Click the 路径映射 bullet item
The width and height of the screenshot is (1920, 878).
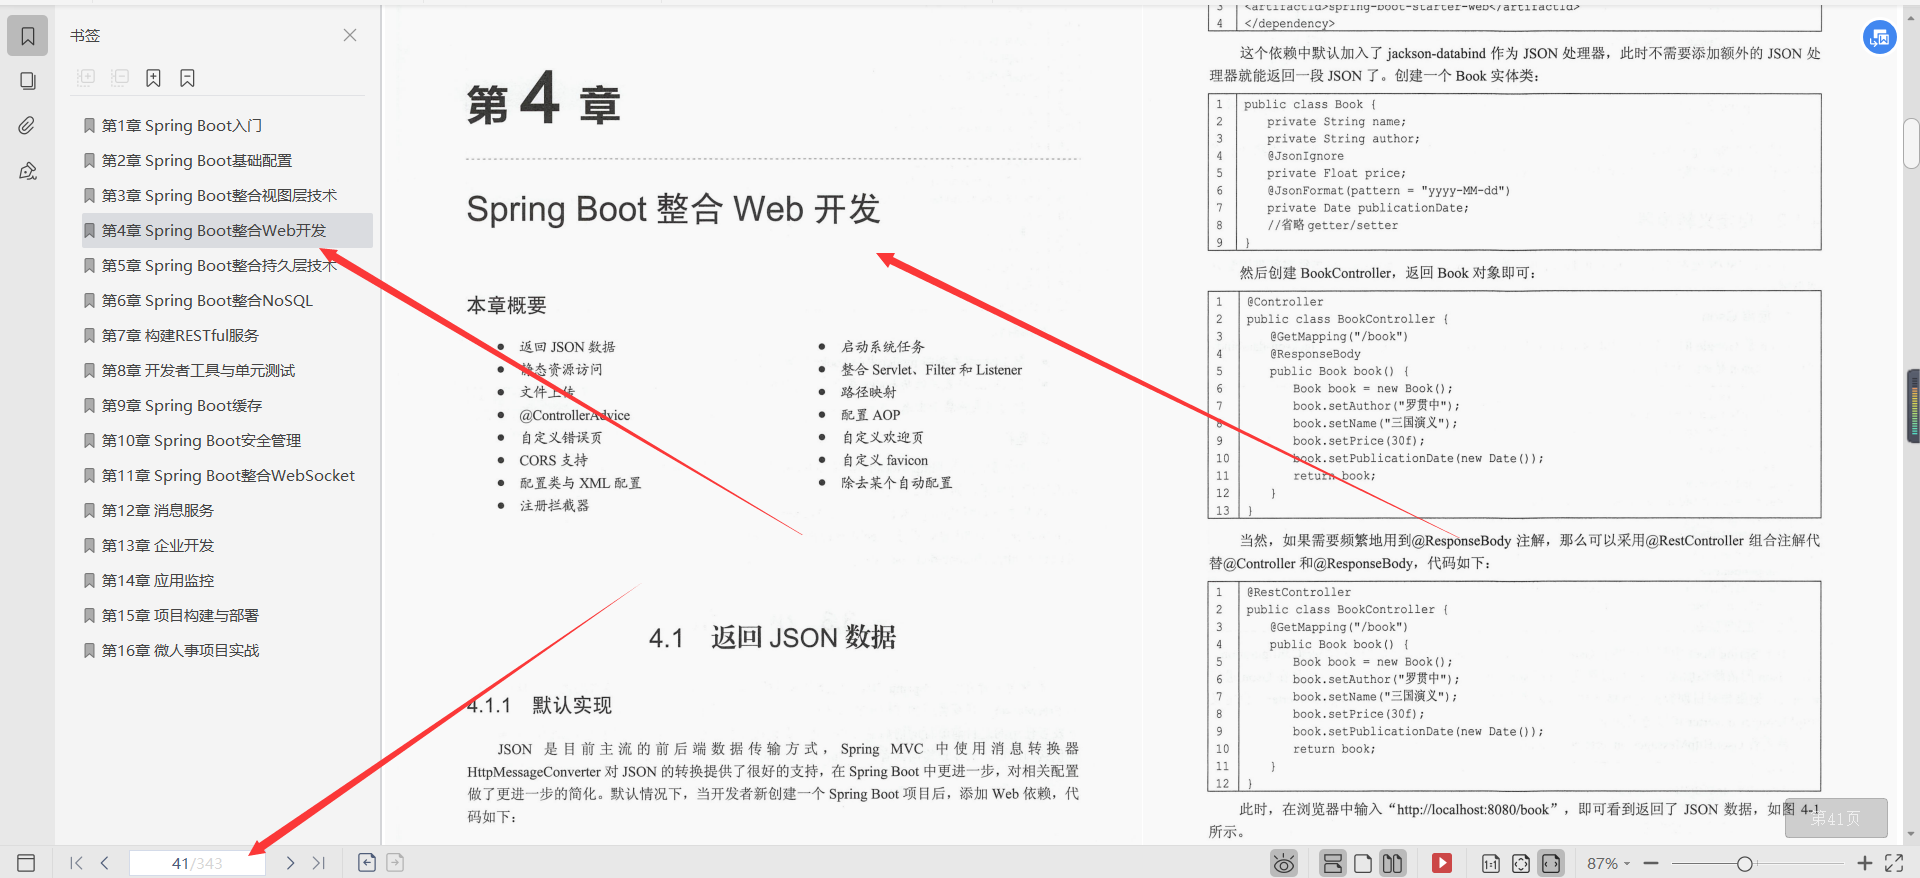pyautogui.click(x=868, y=392)
